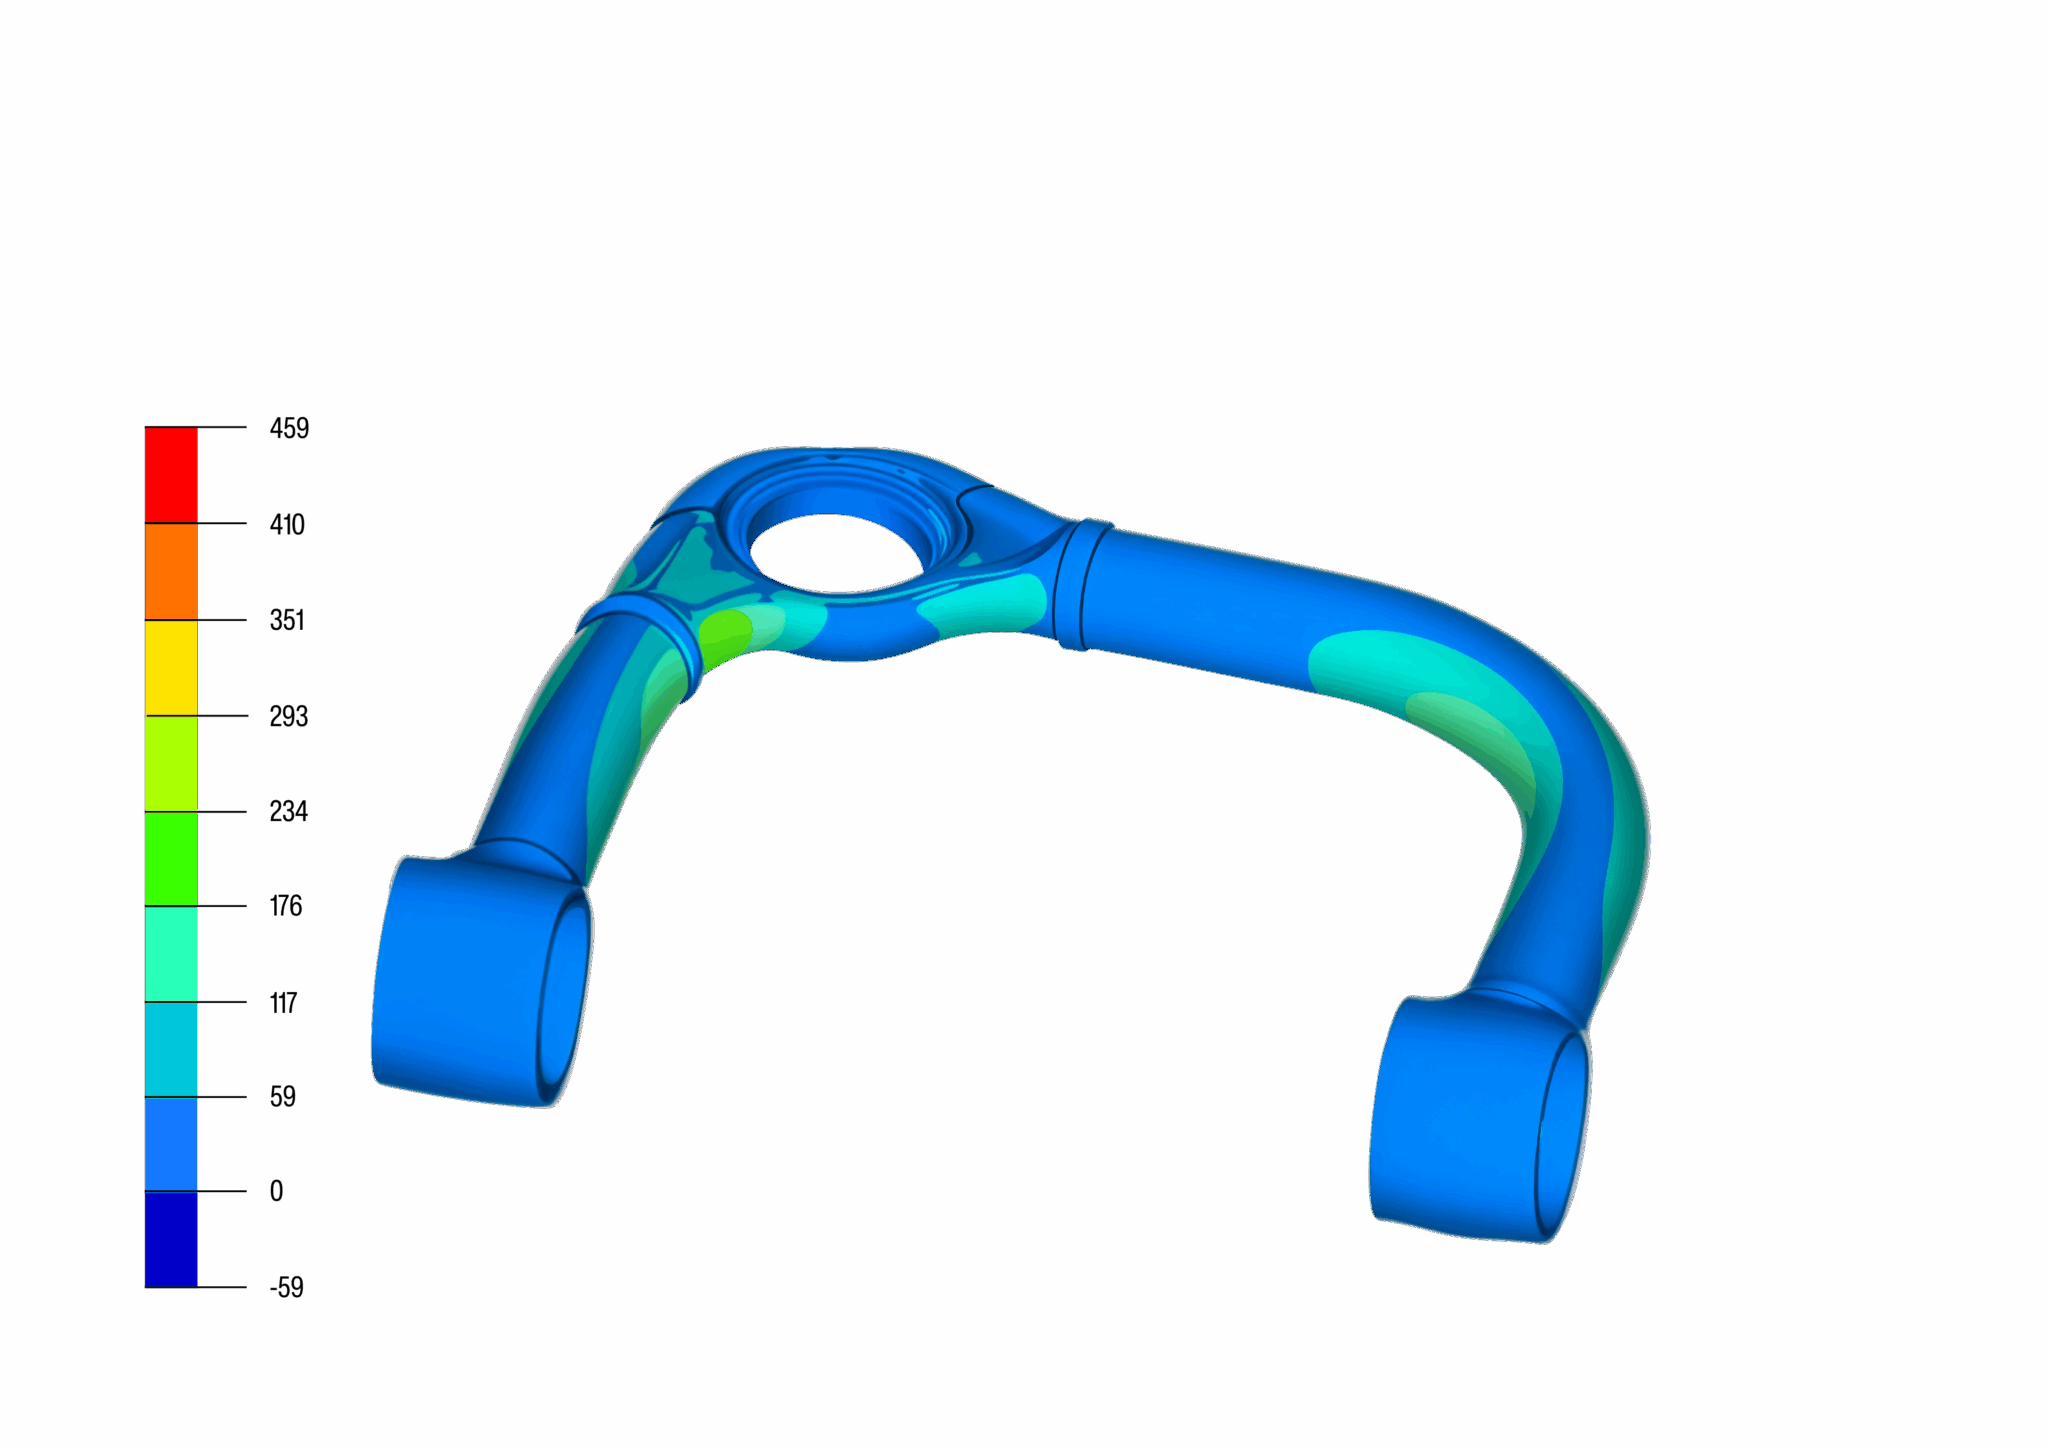Screen dimensions: 2048x1448
Task: Select the aqua legend band above 117
Action: pyautogui.click(x=171, y=954)
